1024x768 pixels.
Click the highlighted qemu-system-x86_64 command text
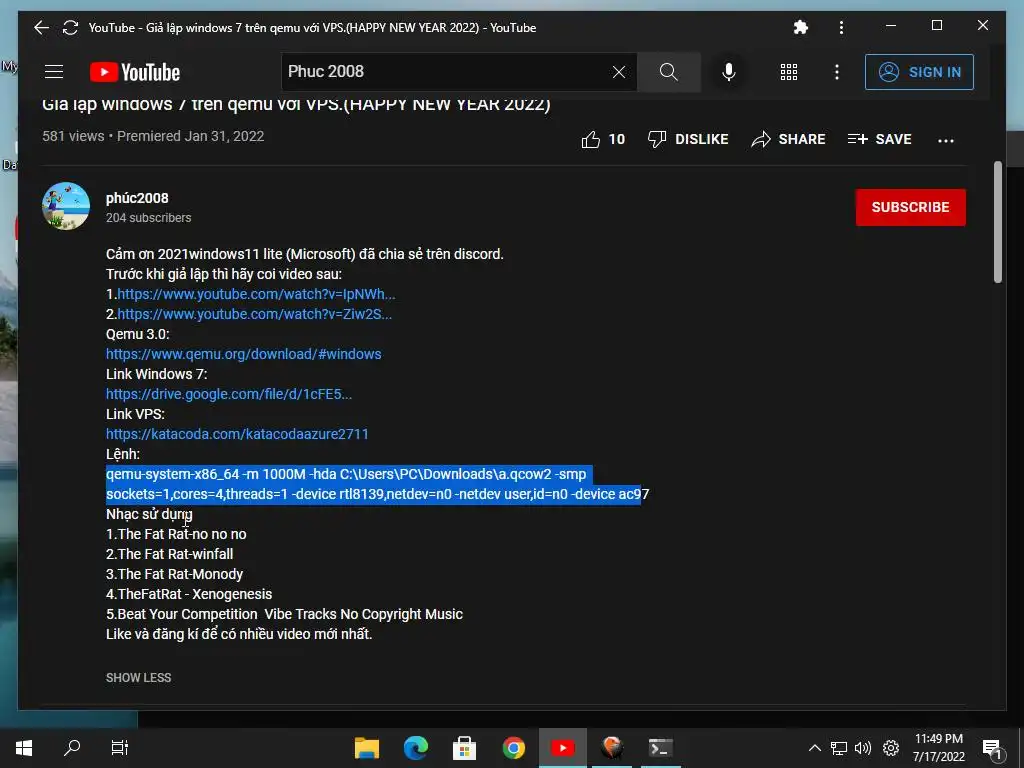(377, 484)
